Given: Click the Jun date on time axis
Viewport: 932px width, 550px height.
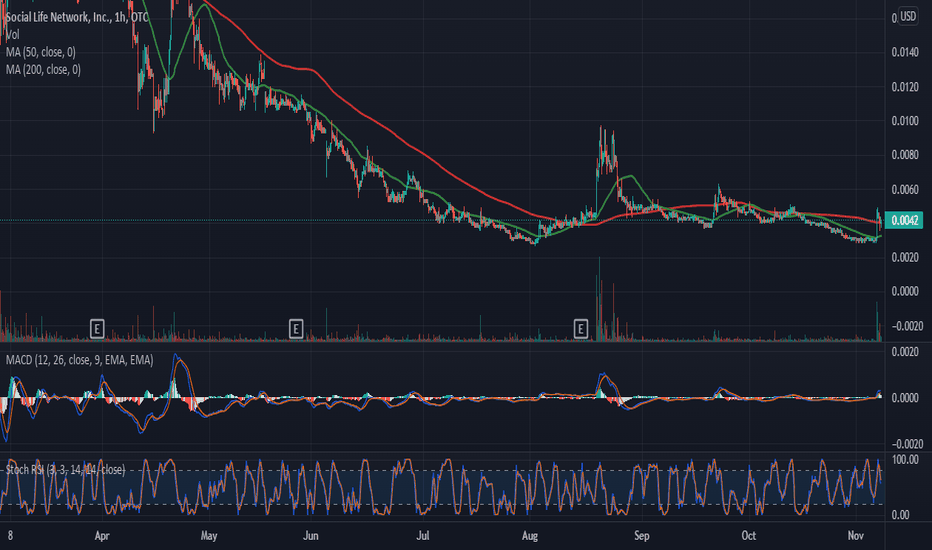Looking at the screenshot, I should pyautogui.click(x=310, y=536).
